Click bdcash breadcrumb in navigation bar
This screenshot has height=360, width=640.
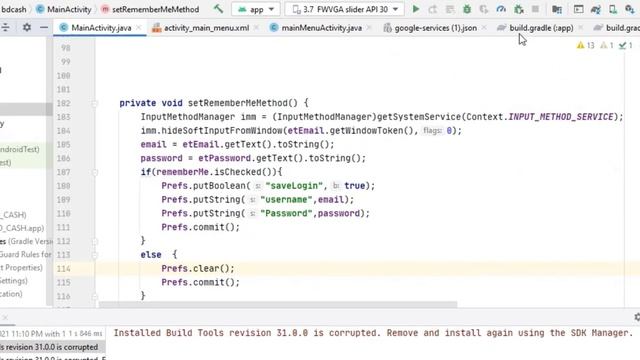(13, 9)
